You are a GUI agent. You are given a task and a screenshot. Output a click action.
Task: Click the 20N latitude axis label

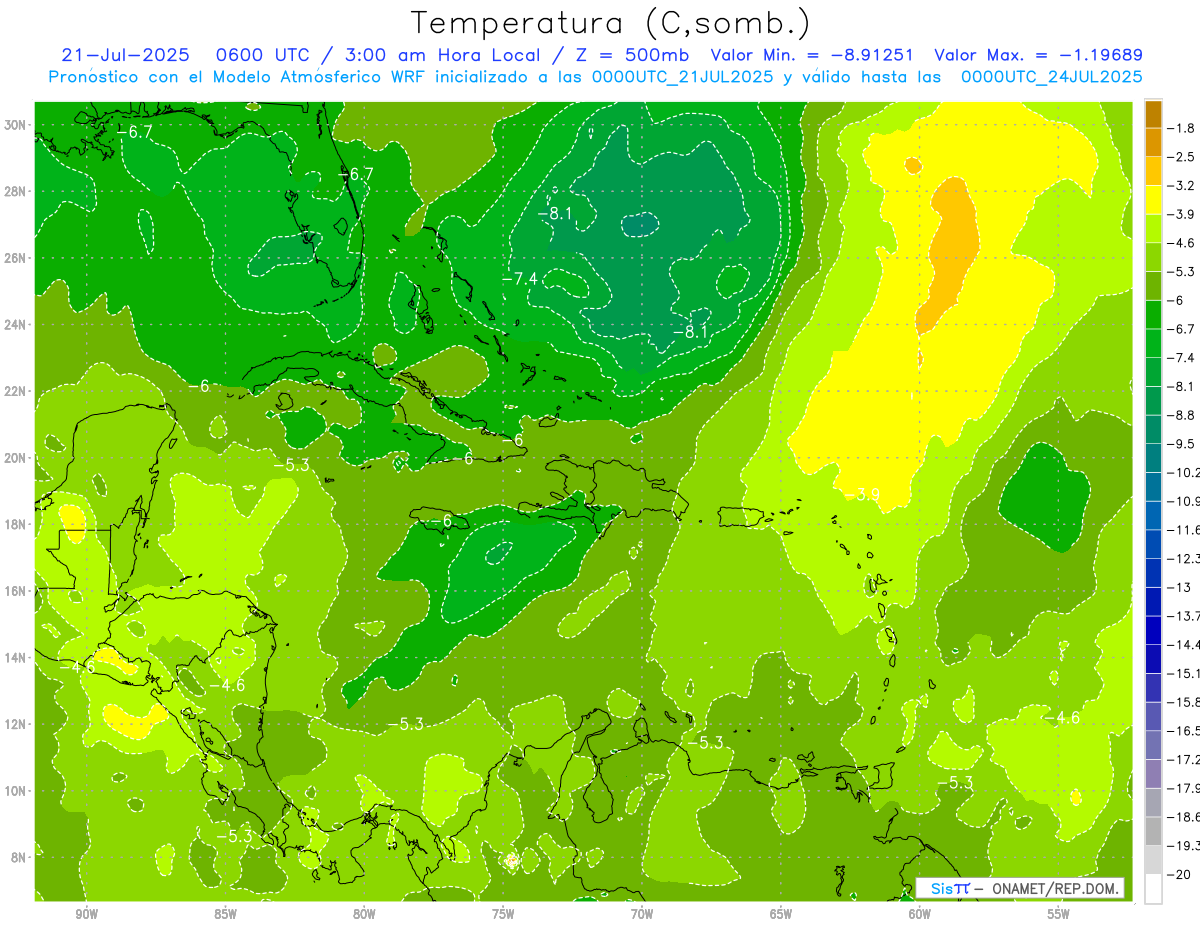pyautogui.click(x=17, y=457)
